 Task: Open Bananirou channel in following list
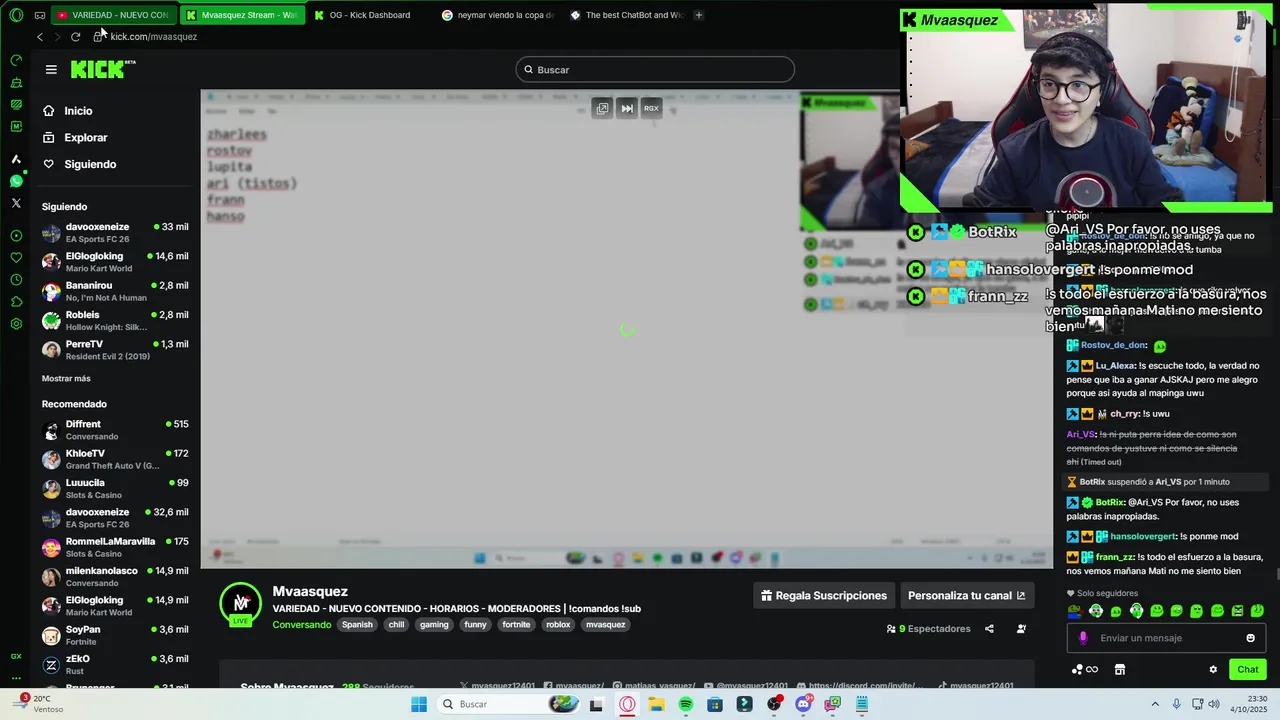(115, 291)
